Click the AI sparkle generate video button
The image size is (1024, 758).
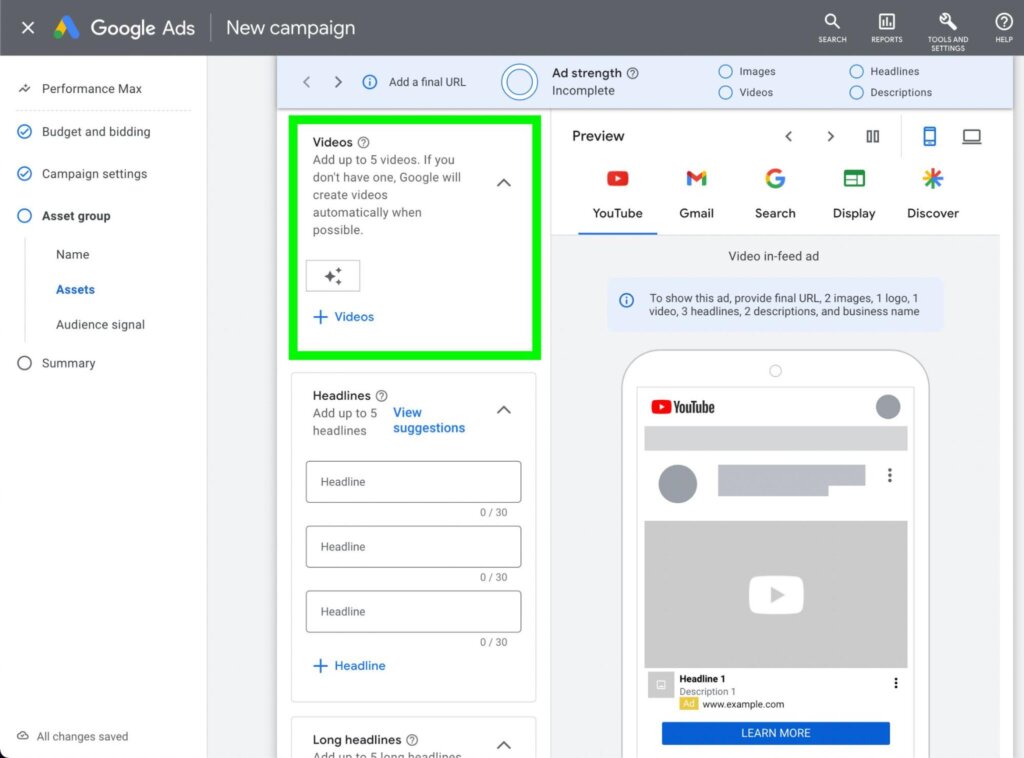[x=333, y=276]
